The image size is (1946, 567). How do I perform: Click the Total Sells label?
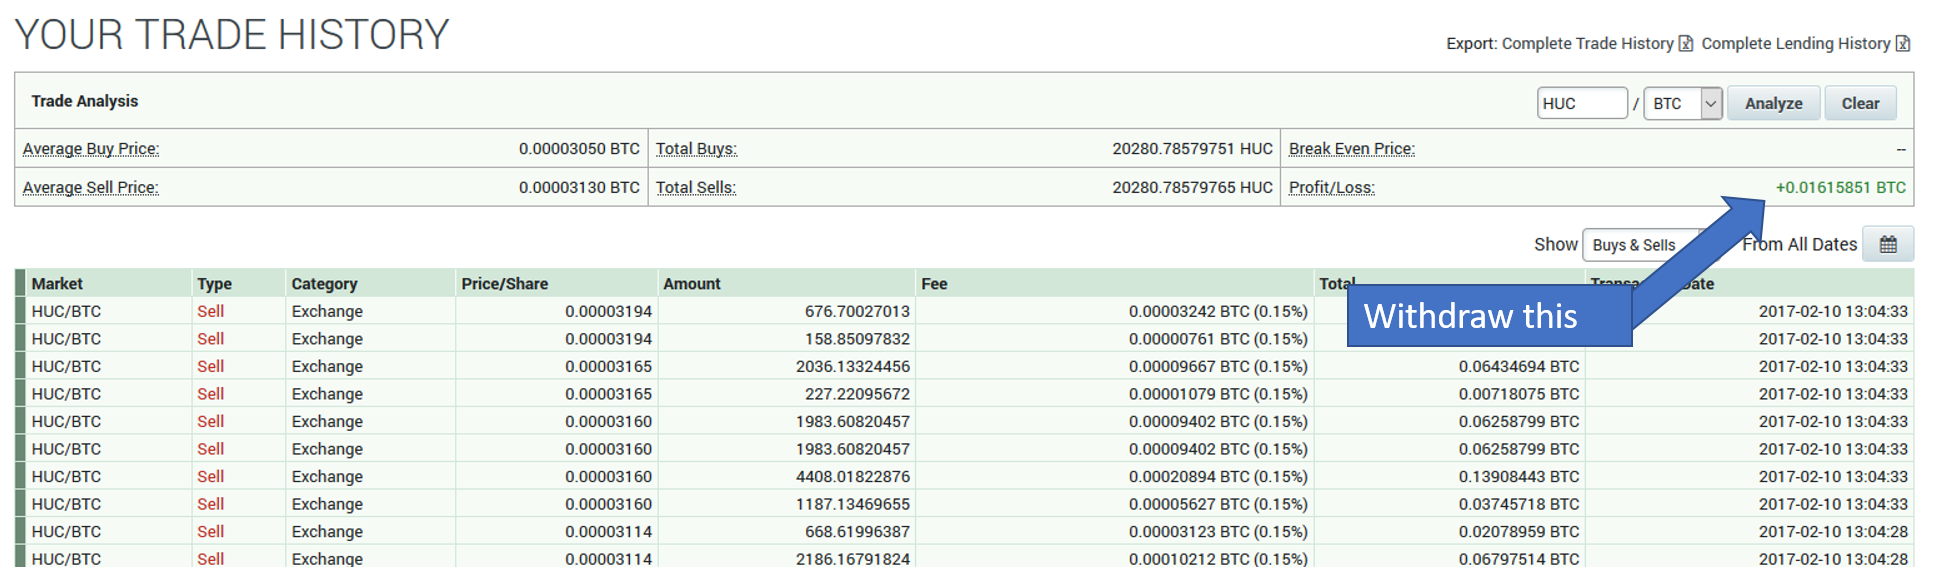tap(696, 187)
